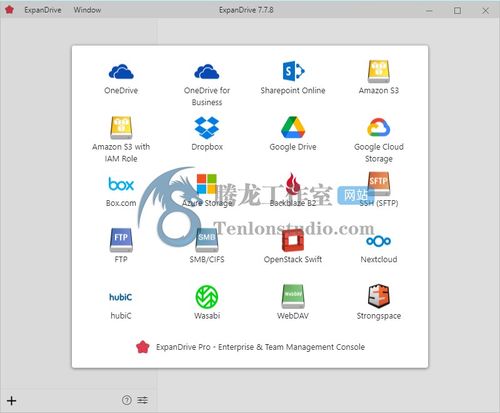Add a new drive with plus icon
Screen dimensions: 500x413
click(x=12, y=400)
